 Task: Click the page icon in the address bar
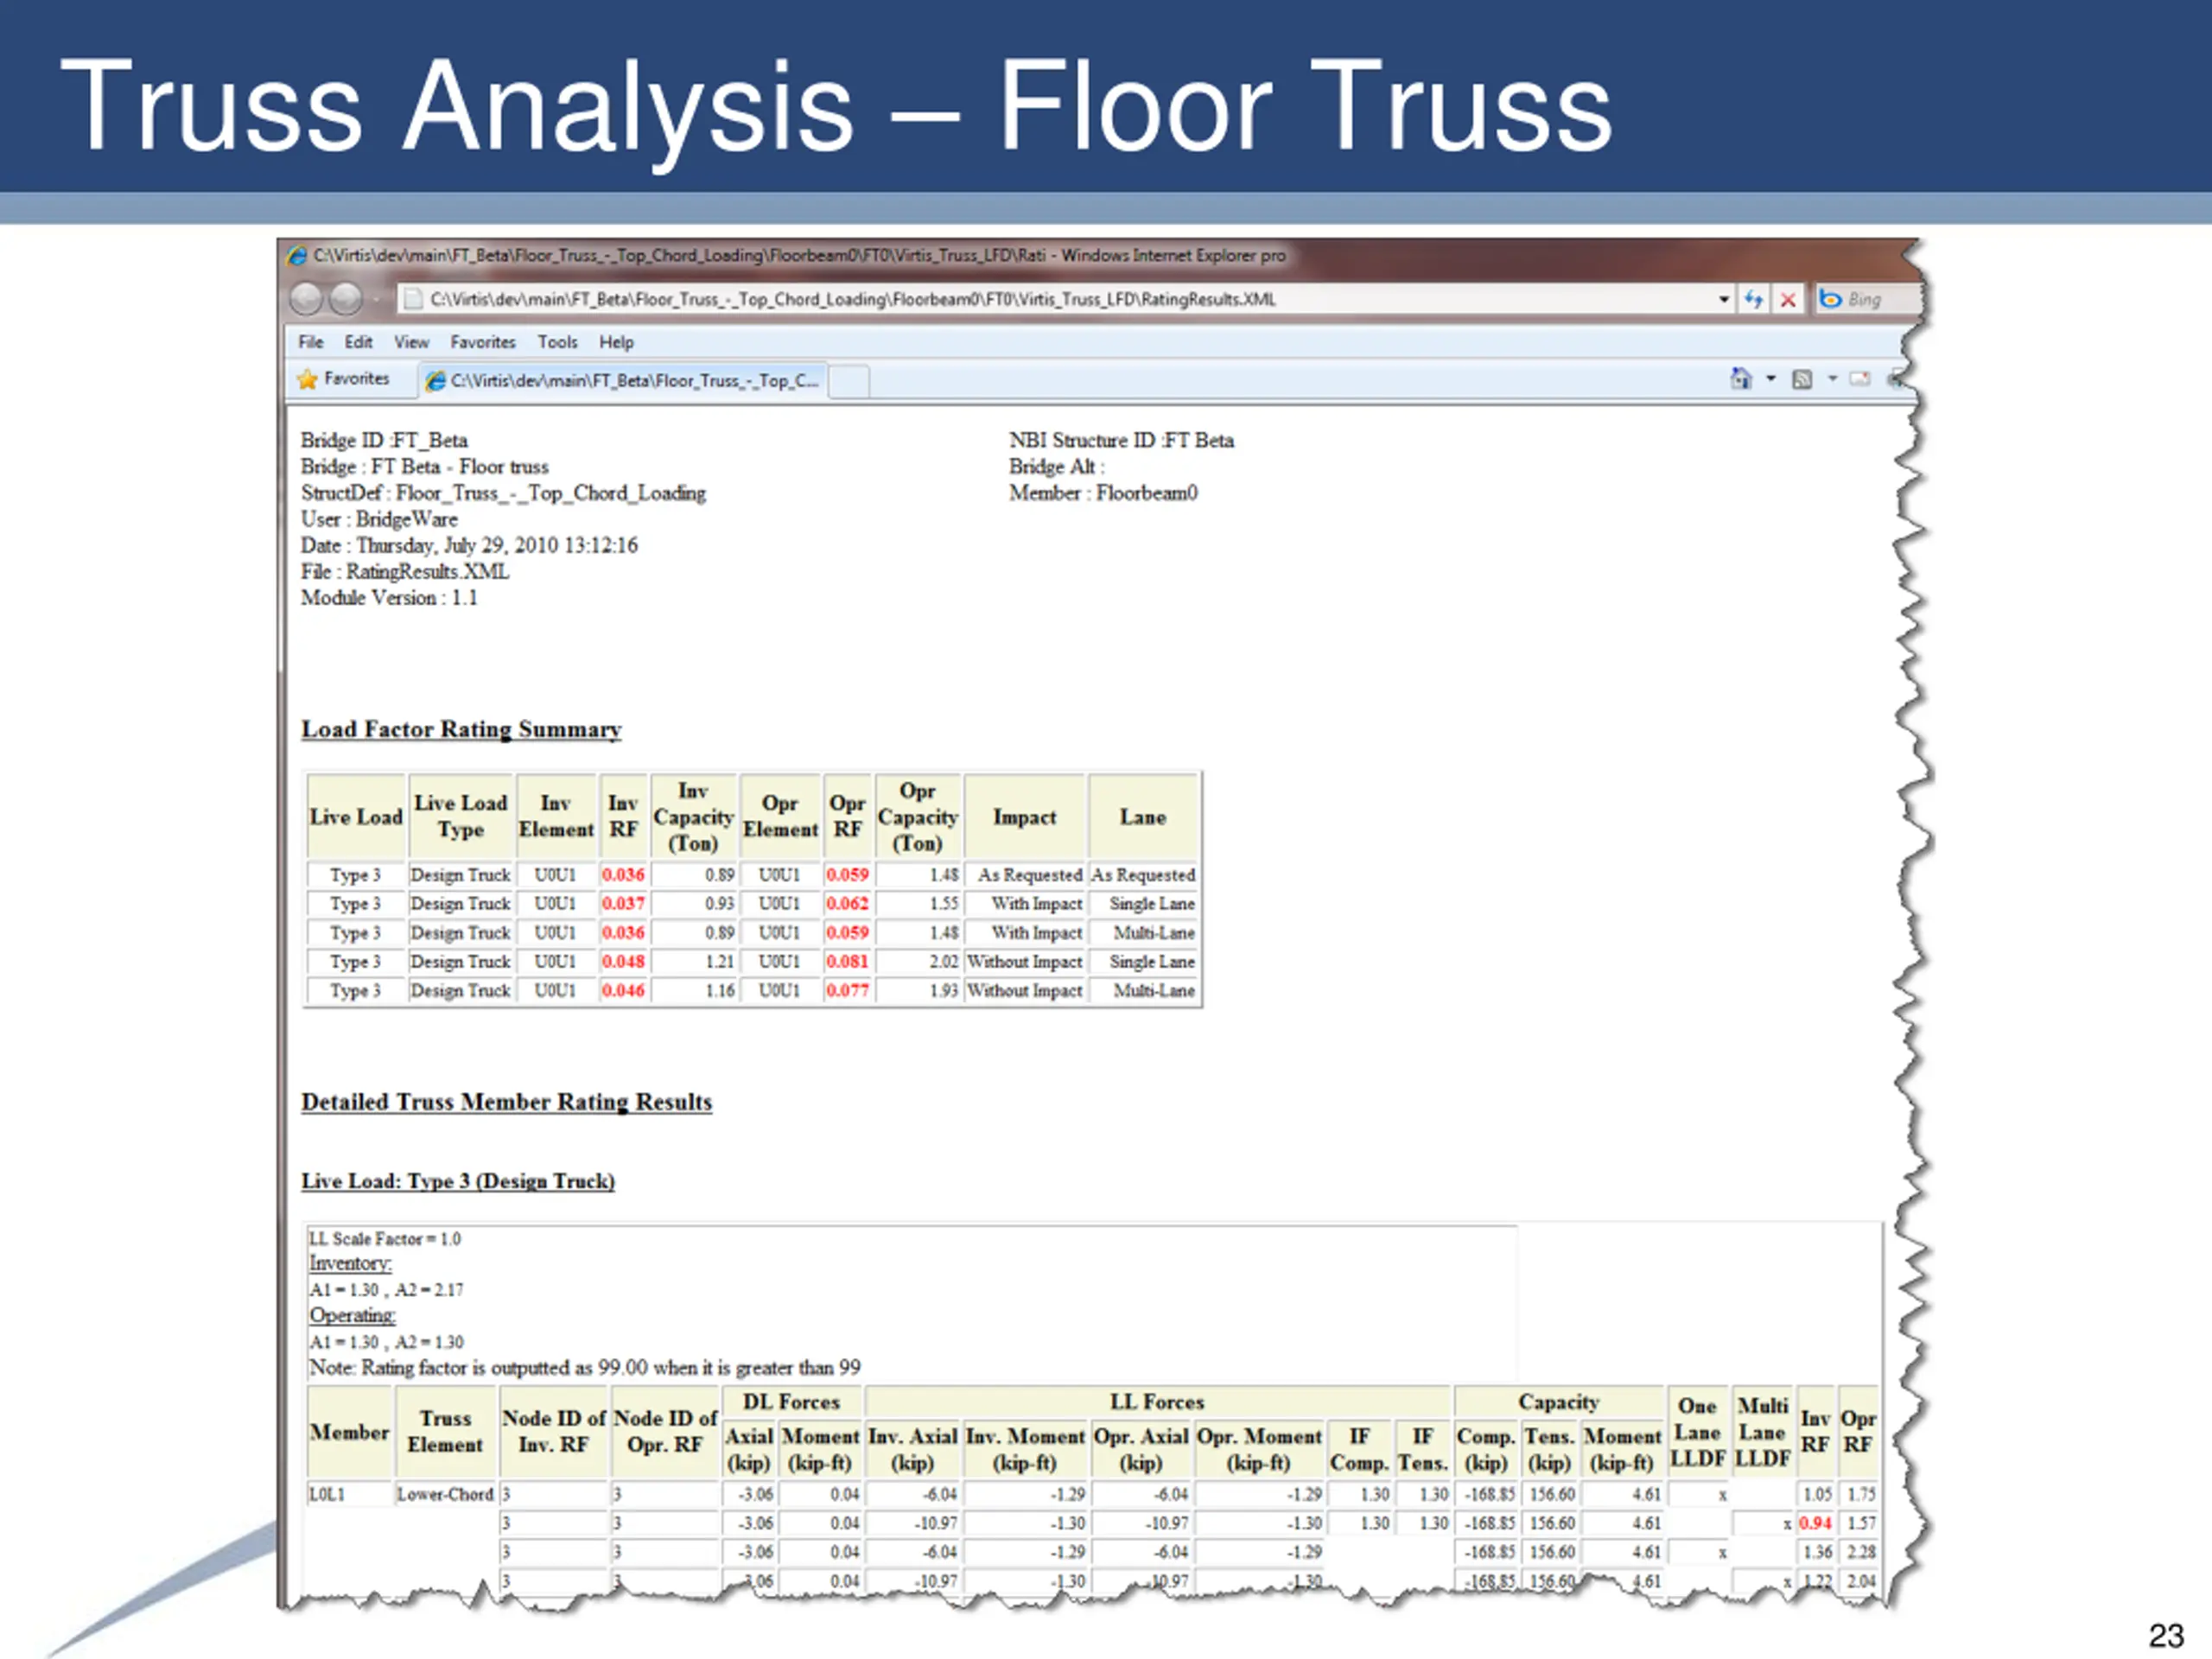point(414,299)
